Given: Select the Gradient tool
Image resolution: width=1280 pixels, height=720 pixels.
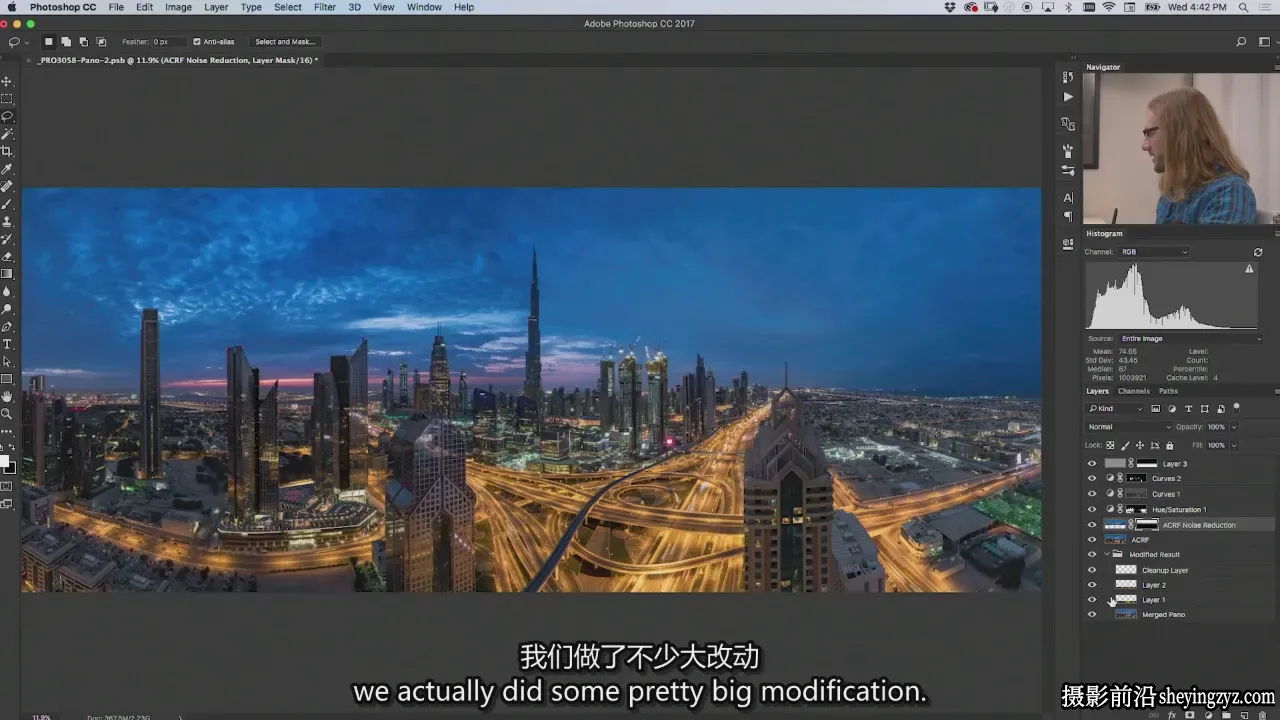Looking at the screenshot, I should pos(7,274).
